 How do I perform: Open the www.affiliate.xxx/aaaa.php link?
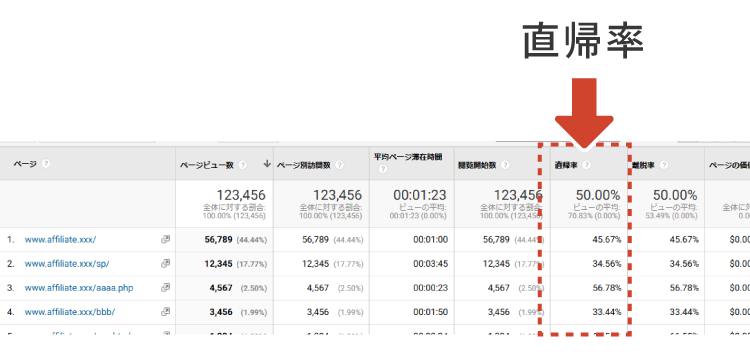[x=79, y=288]
